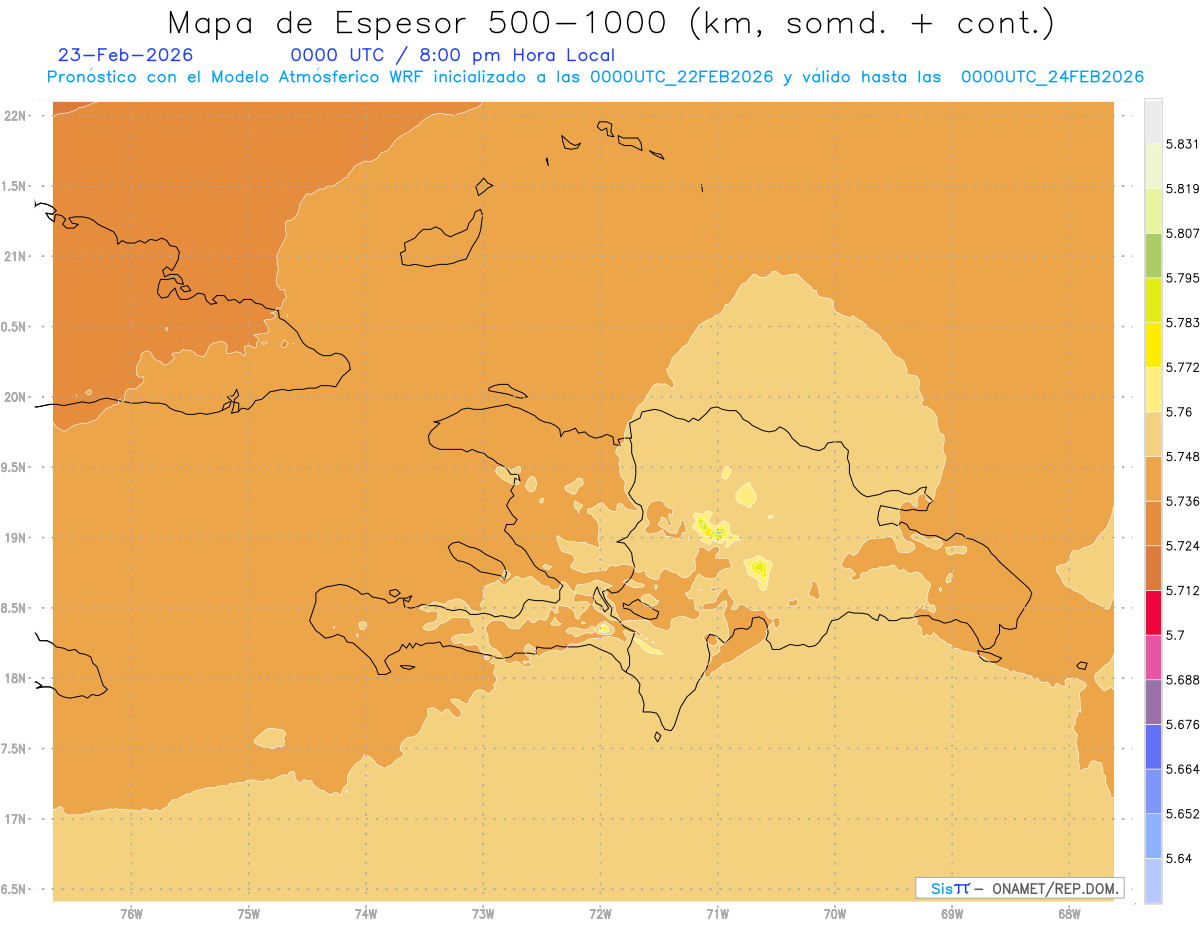Pick the purple swatch between 5.676 and 5.688
1200x927 pixels.
[1153, 701]
